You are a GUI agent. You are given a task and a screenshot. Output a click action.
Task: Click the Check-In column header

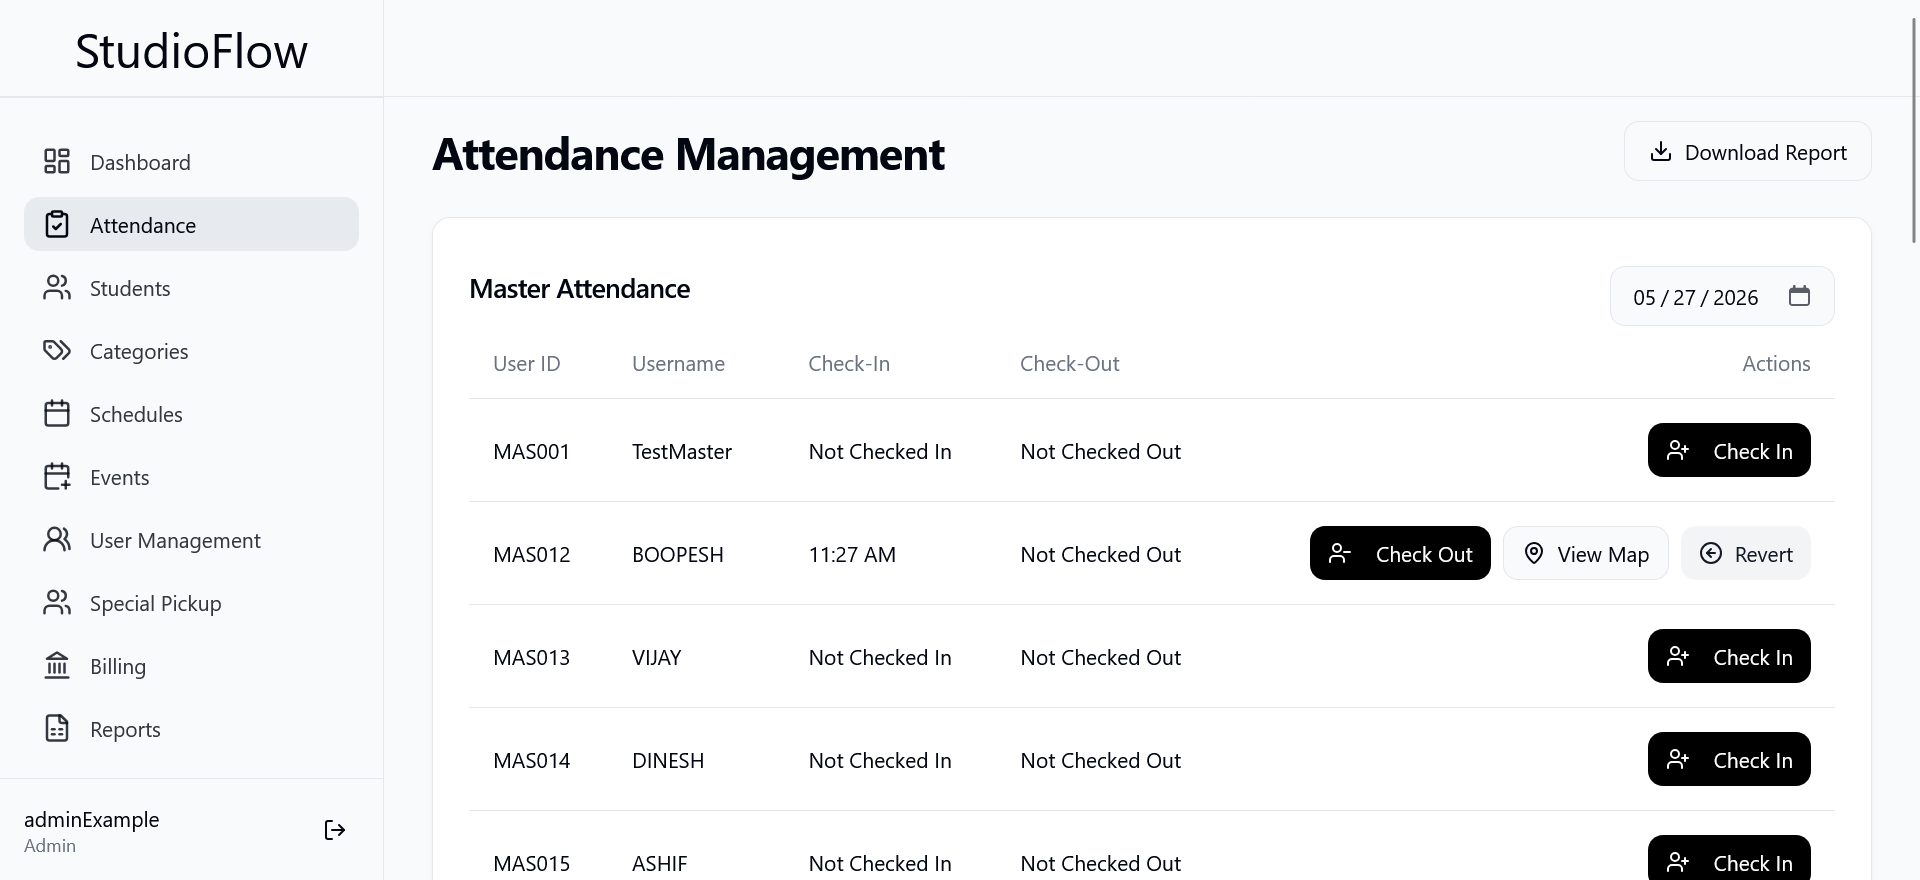(x=849, y=363)
